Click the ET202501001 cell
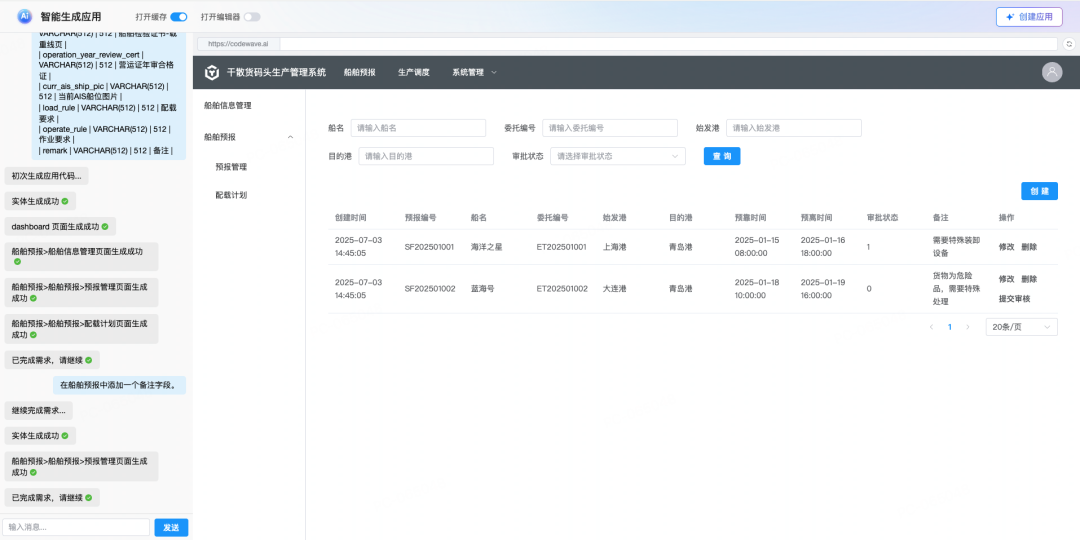The image size is (1080, 540). pos(561,247)
